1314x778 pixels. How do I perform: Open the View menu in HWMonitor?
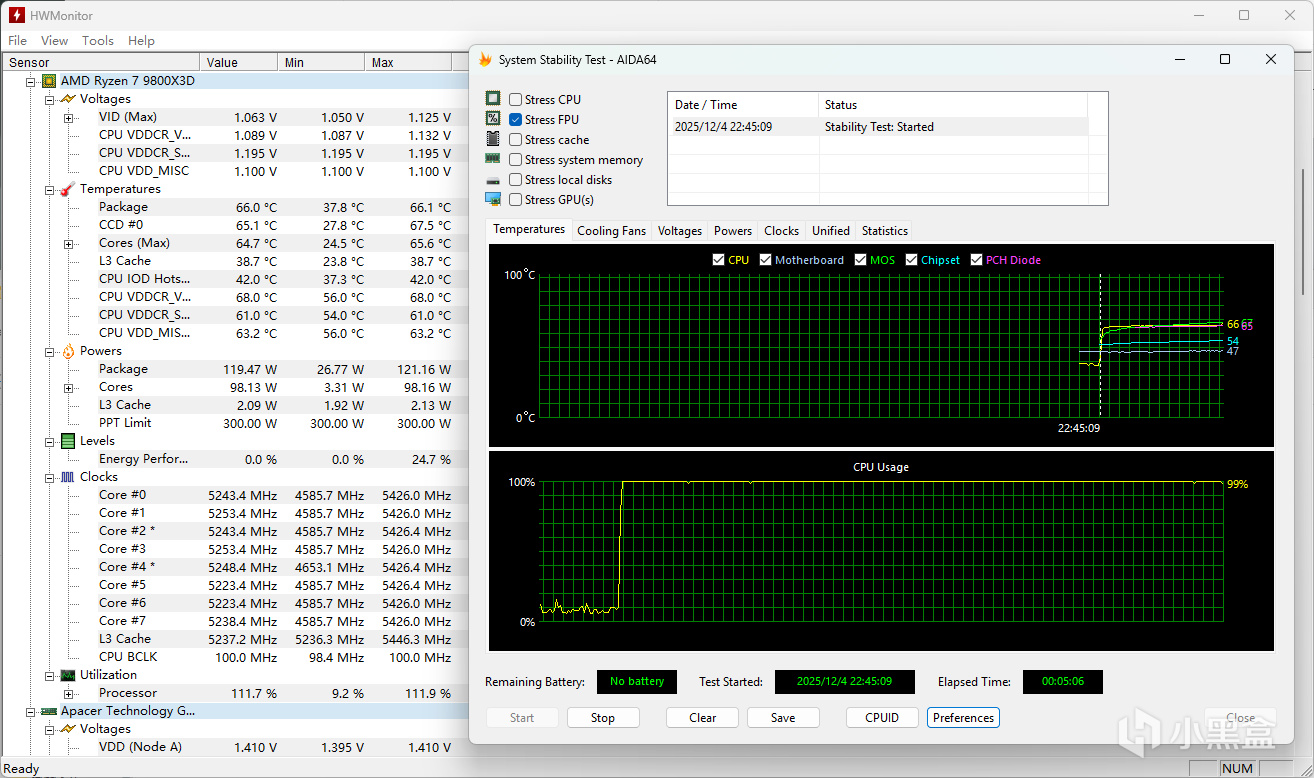[x=54, y=41]
